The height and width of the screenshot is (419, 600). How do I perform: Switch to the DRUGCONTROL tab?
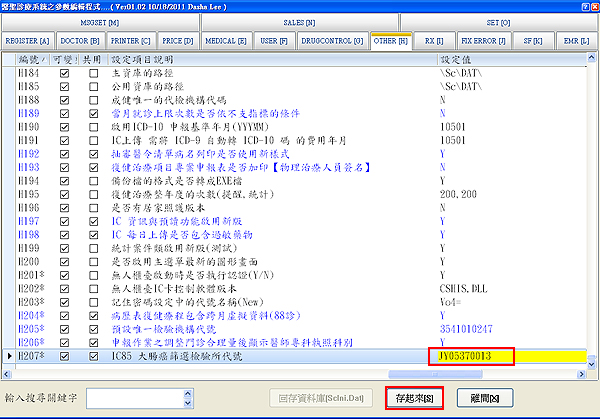330,42
